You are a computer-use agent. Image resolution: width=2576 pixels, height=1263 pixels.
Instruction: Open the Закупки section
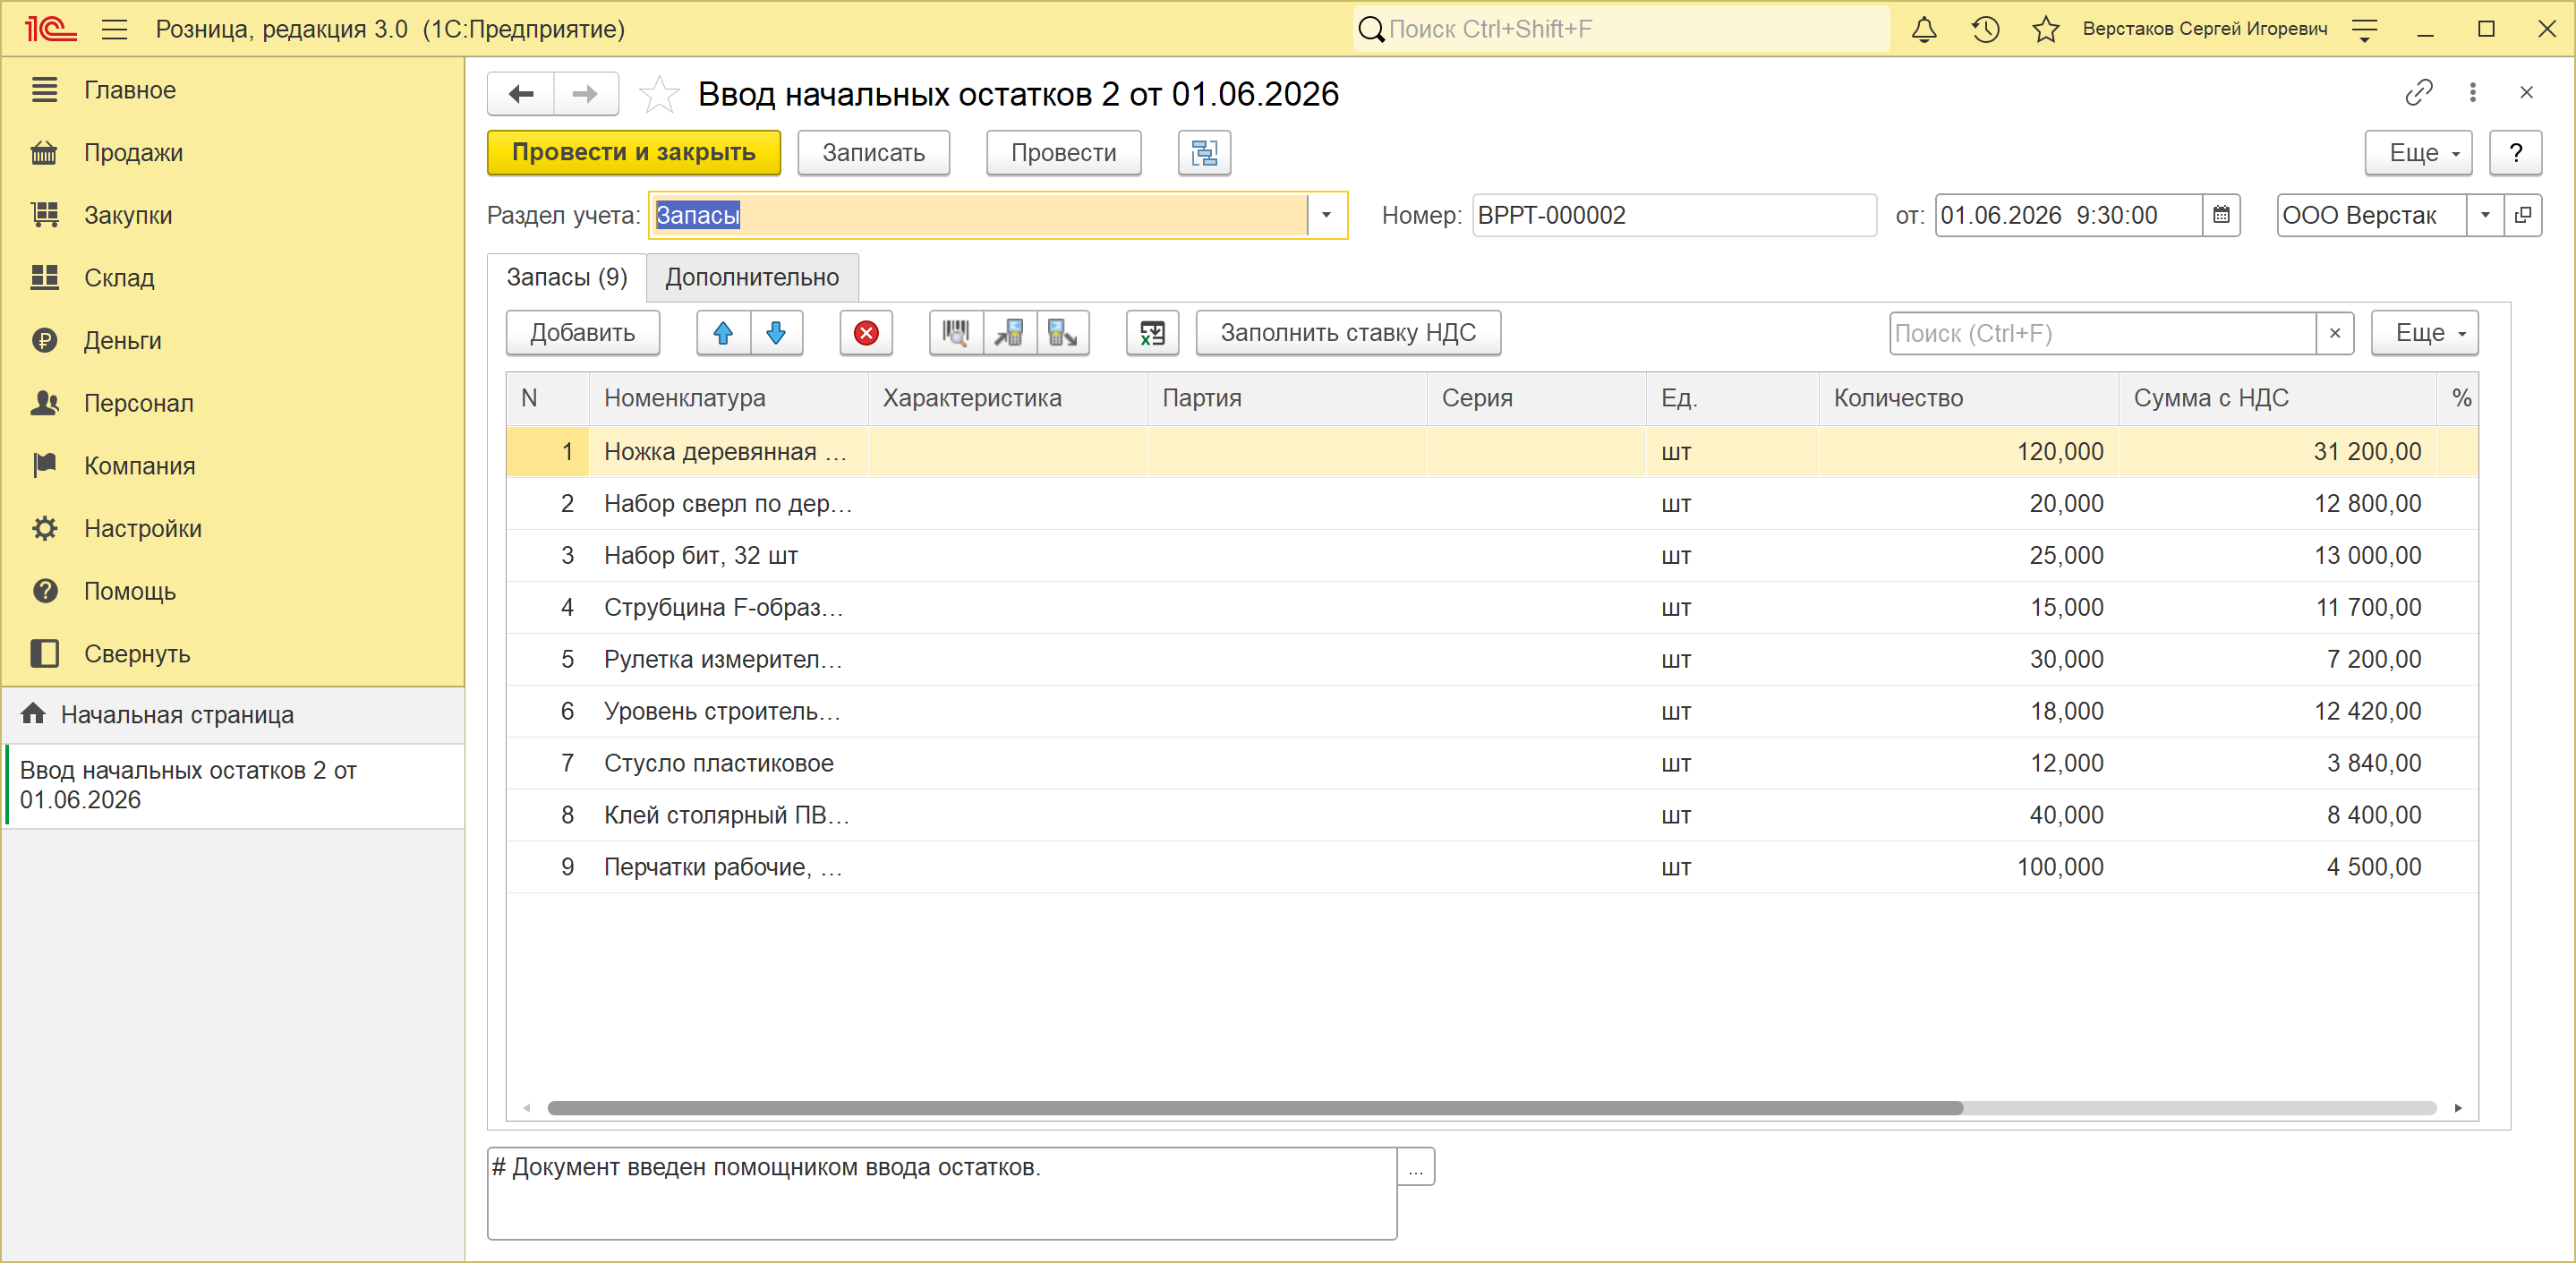(x=128, y=215)
